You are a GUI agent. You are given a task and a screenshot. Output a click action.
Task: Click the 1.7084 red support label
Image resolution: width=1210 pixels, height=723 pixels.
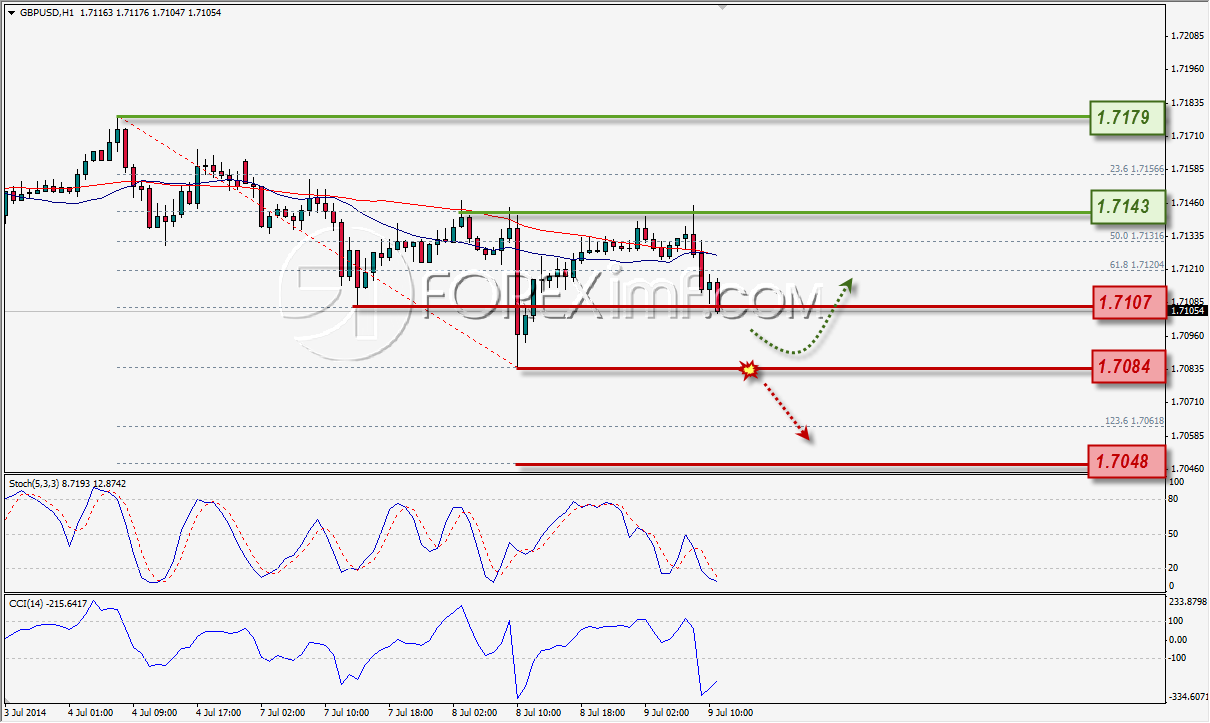pos(1127,370)
